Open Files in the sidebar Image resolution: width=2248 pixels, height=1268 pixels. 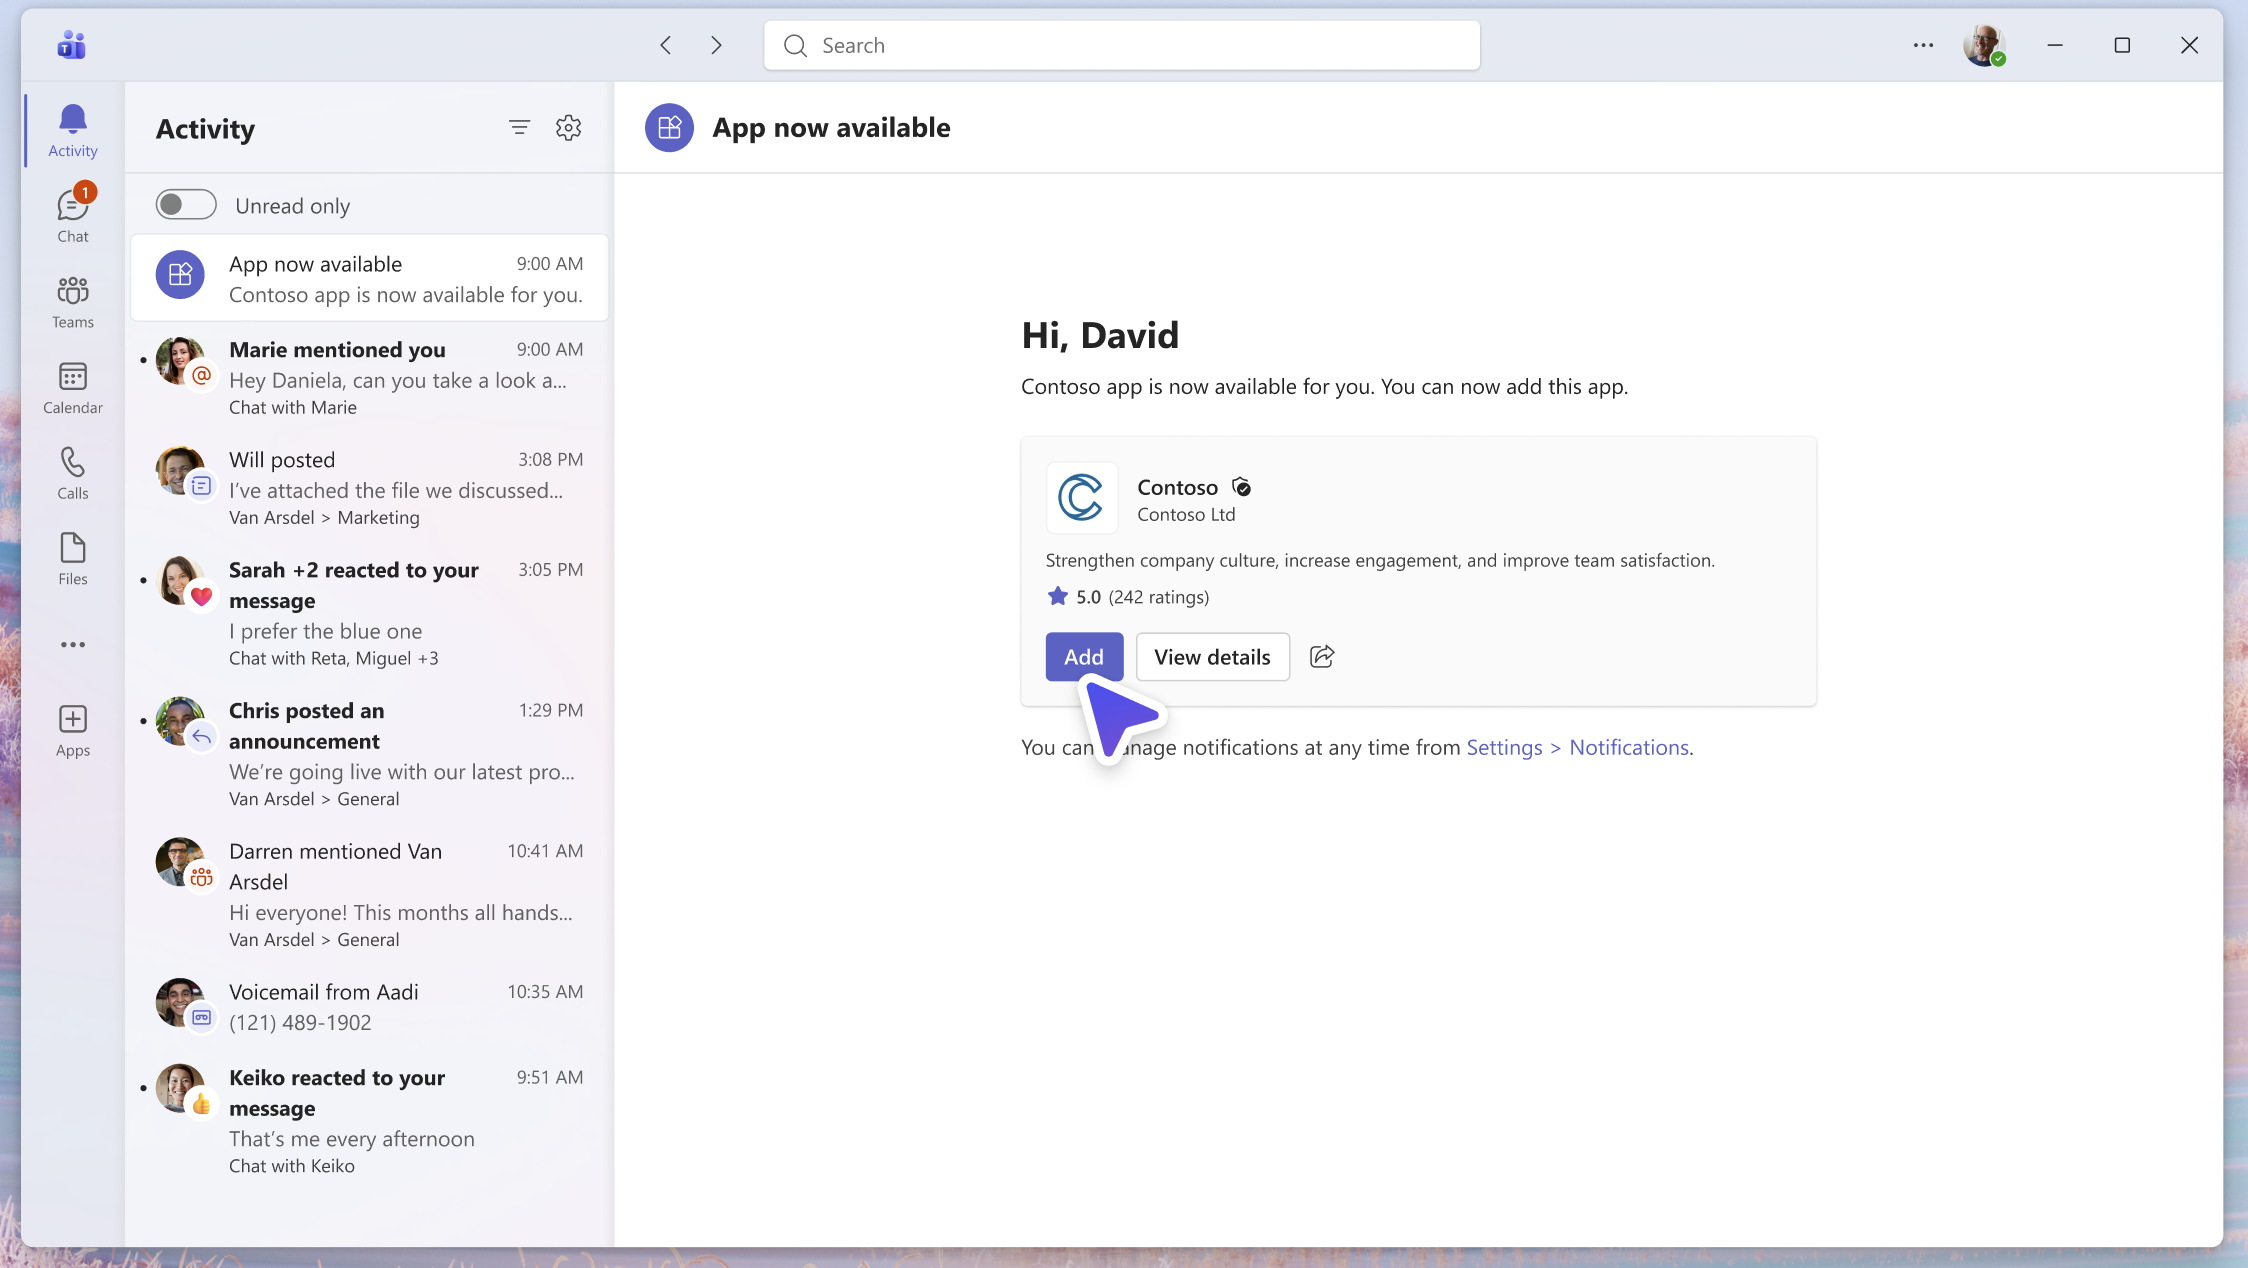73,559
